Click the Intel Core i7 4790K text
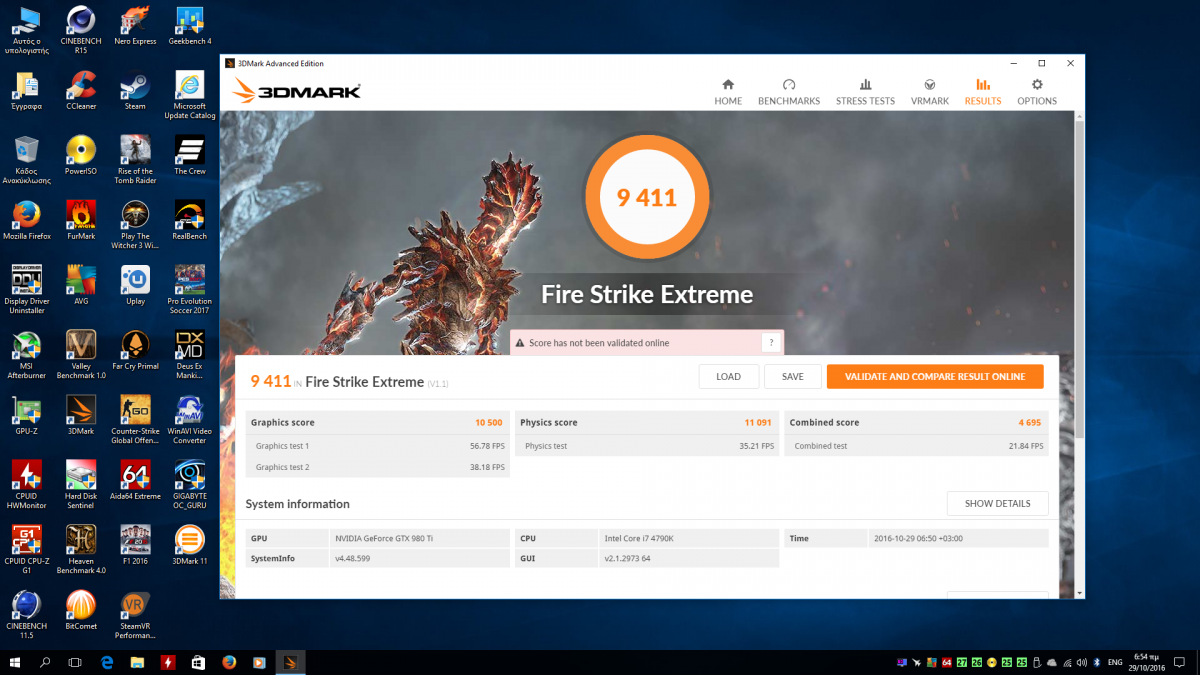 [x=641, y=538]
